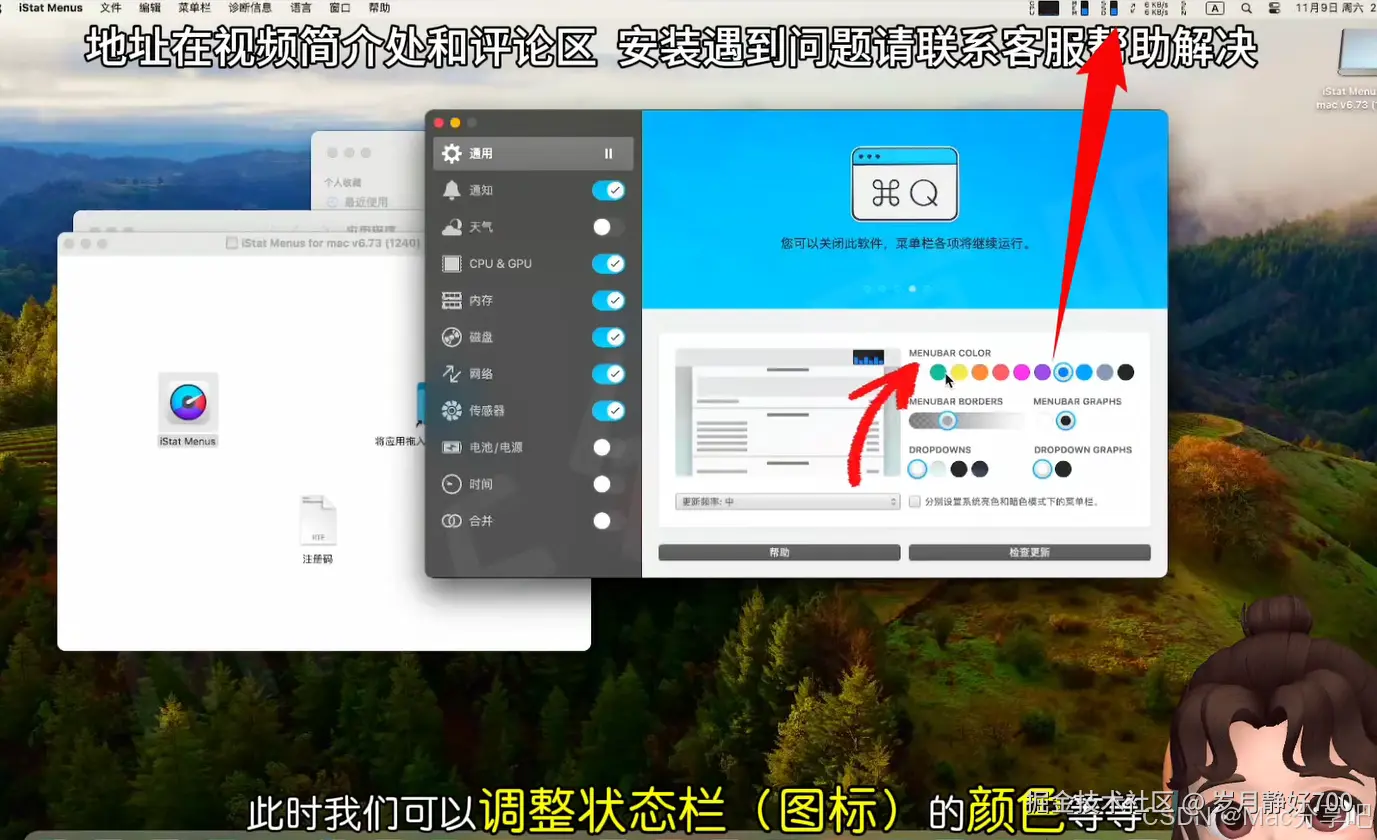Screen dimensions: 1377x840
Task: Select the 磁盘 (Disk) section icon
Action: coord(452,337)
